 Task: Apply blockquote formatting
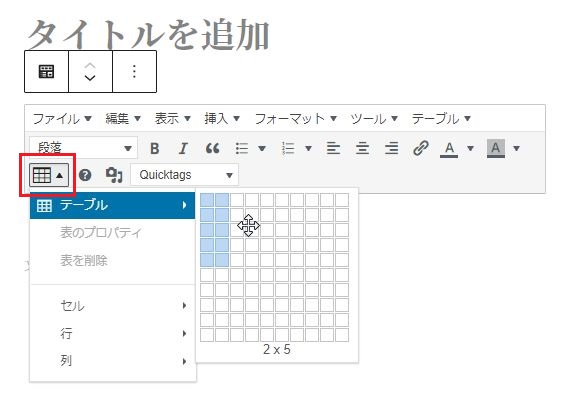[212, 149]
